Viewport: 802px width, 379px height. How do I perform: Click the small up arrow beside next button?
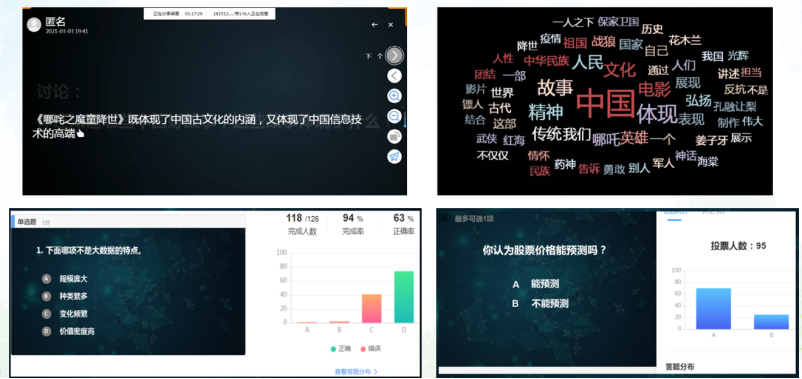tap(380, 56)
